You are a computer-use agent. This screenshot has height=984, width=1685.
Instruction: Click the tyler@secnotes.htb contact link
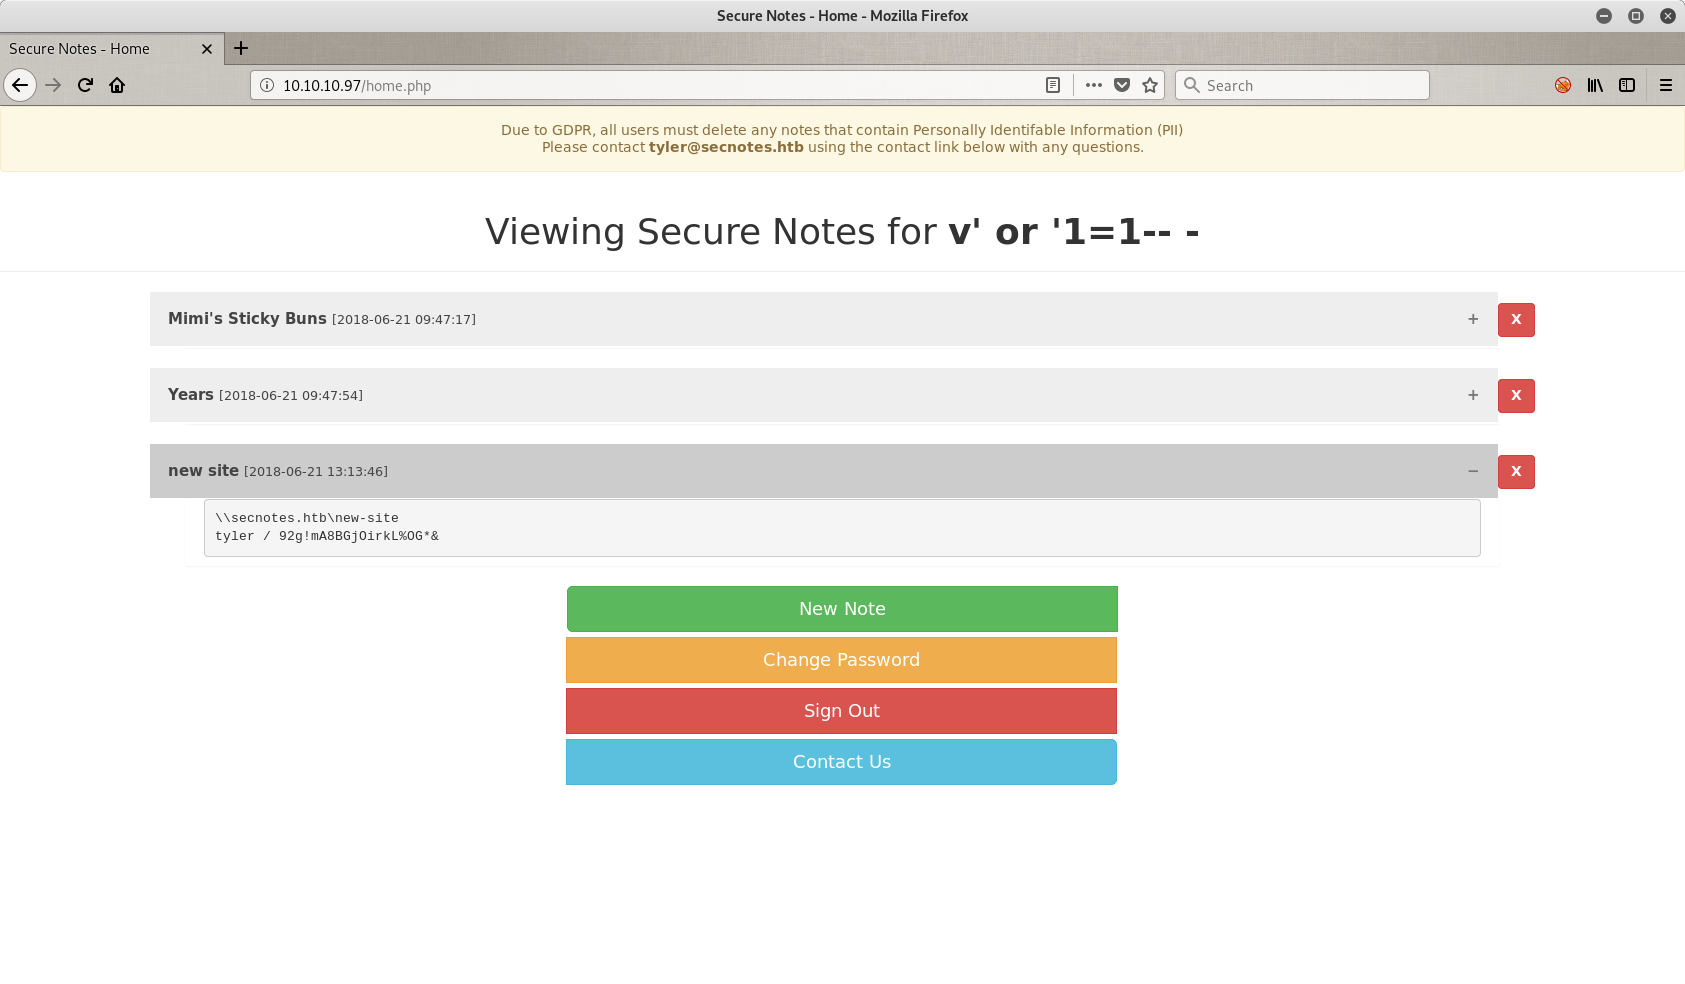[725, 147]
